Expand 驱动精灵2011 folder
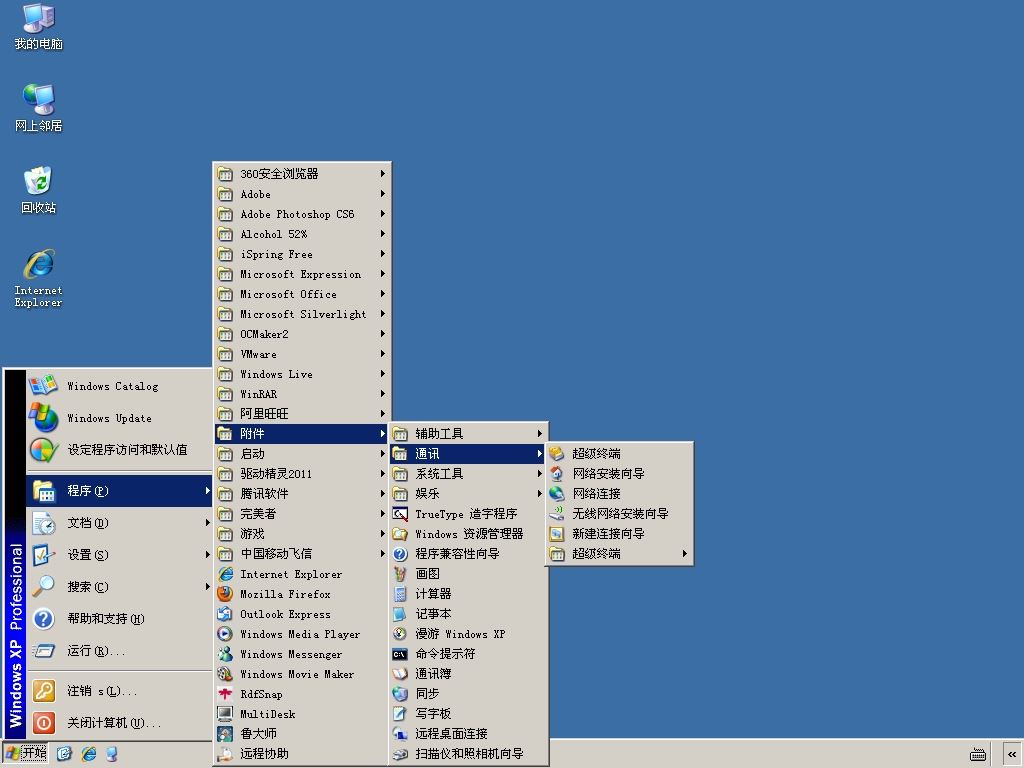Viewport: 1024px width, 768px height. [x=302, y=473]
